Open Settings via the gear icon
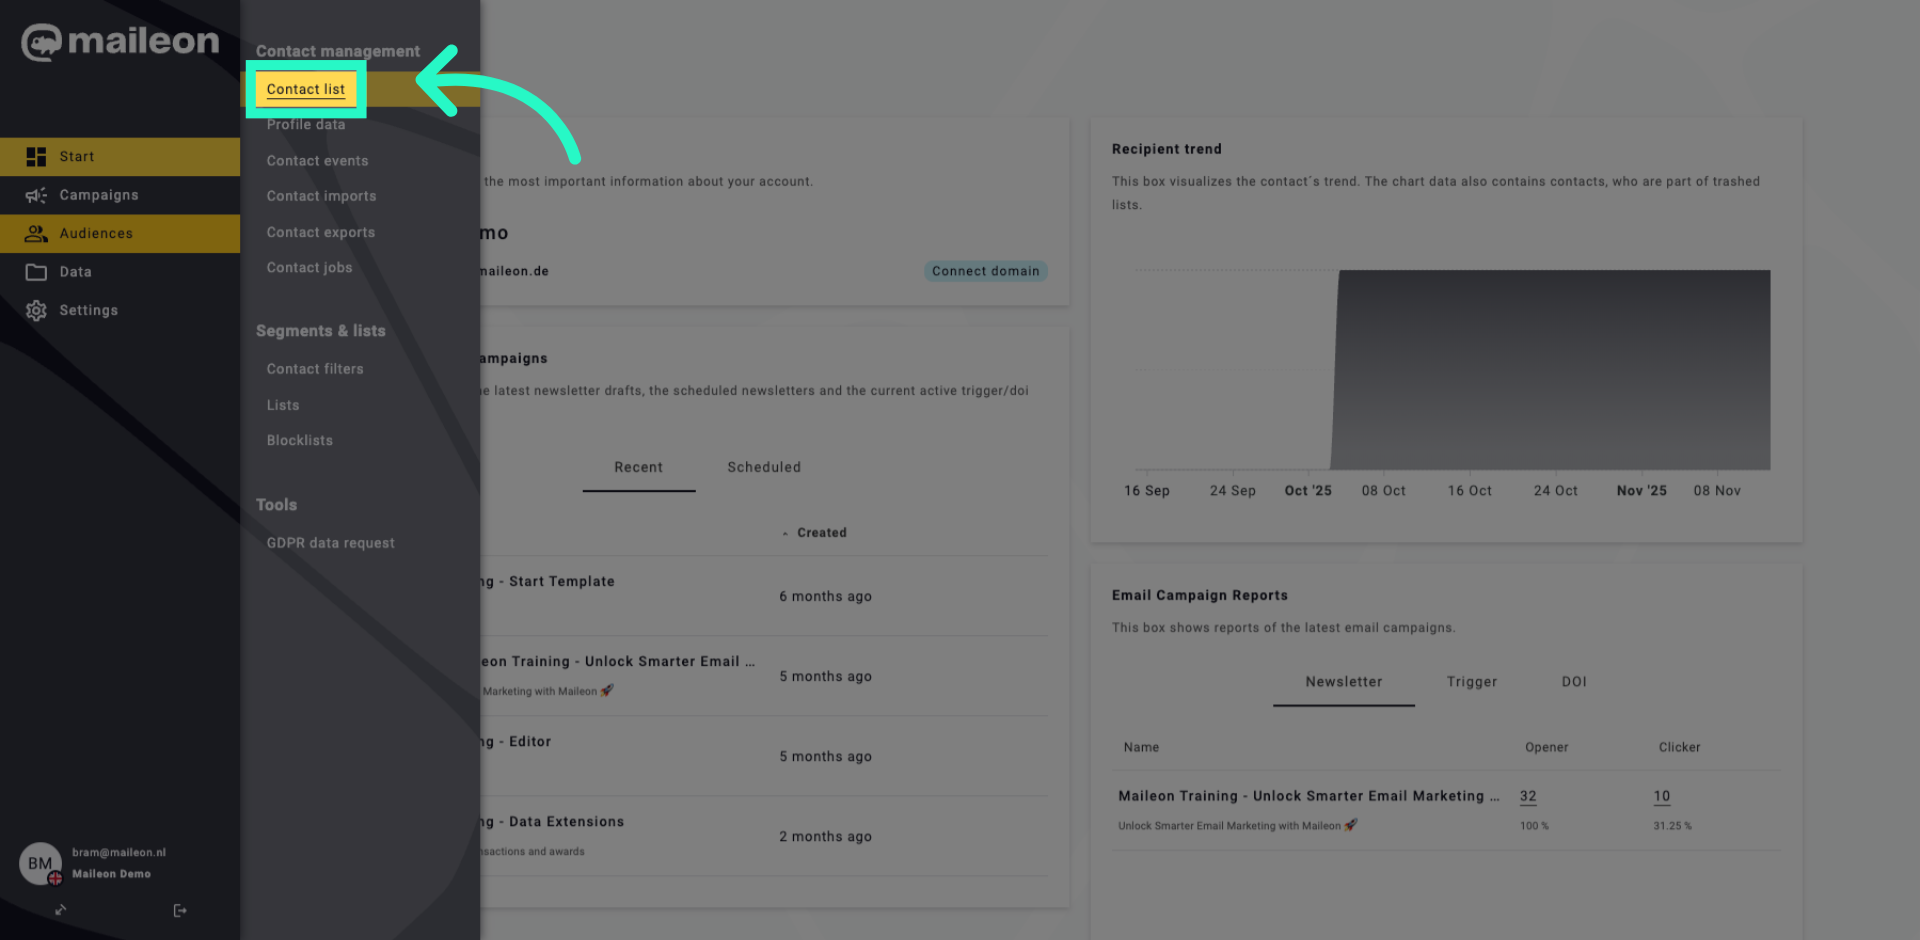The height and width of the screenshot is (940, 1920). pos(36,310)
